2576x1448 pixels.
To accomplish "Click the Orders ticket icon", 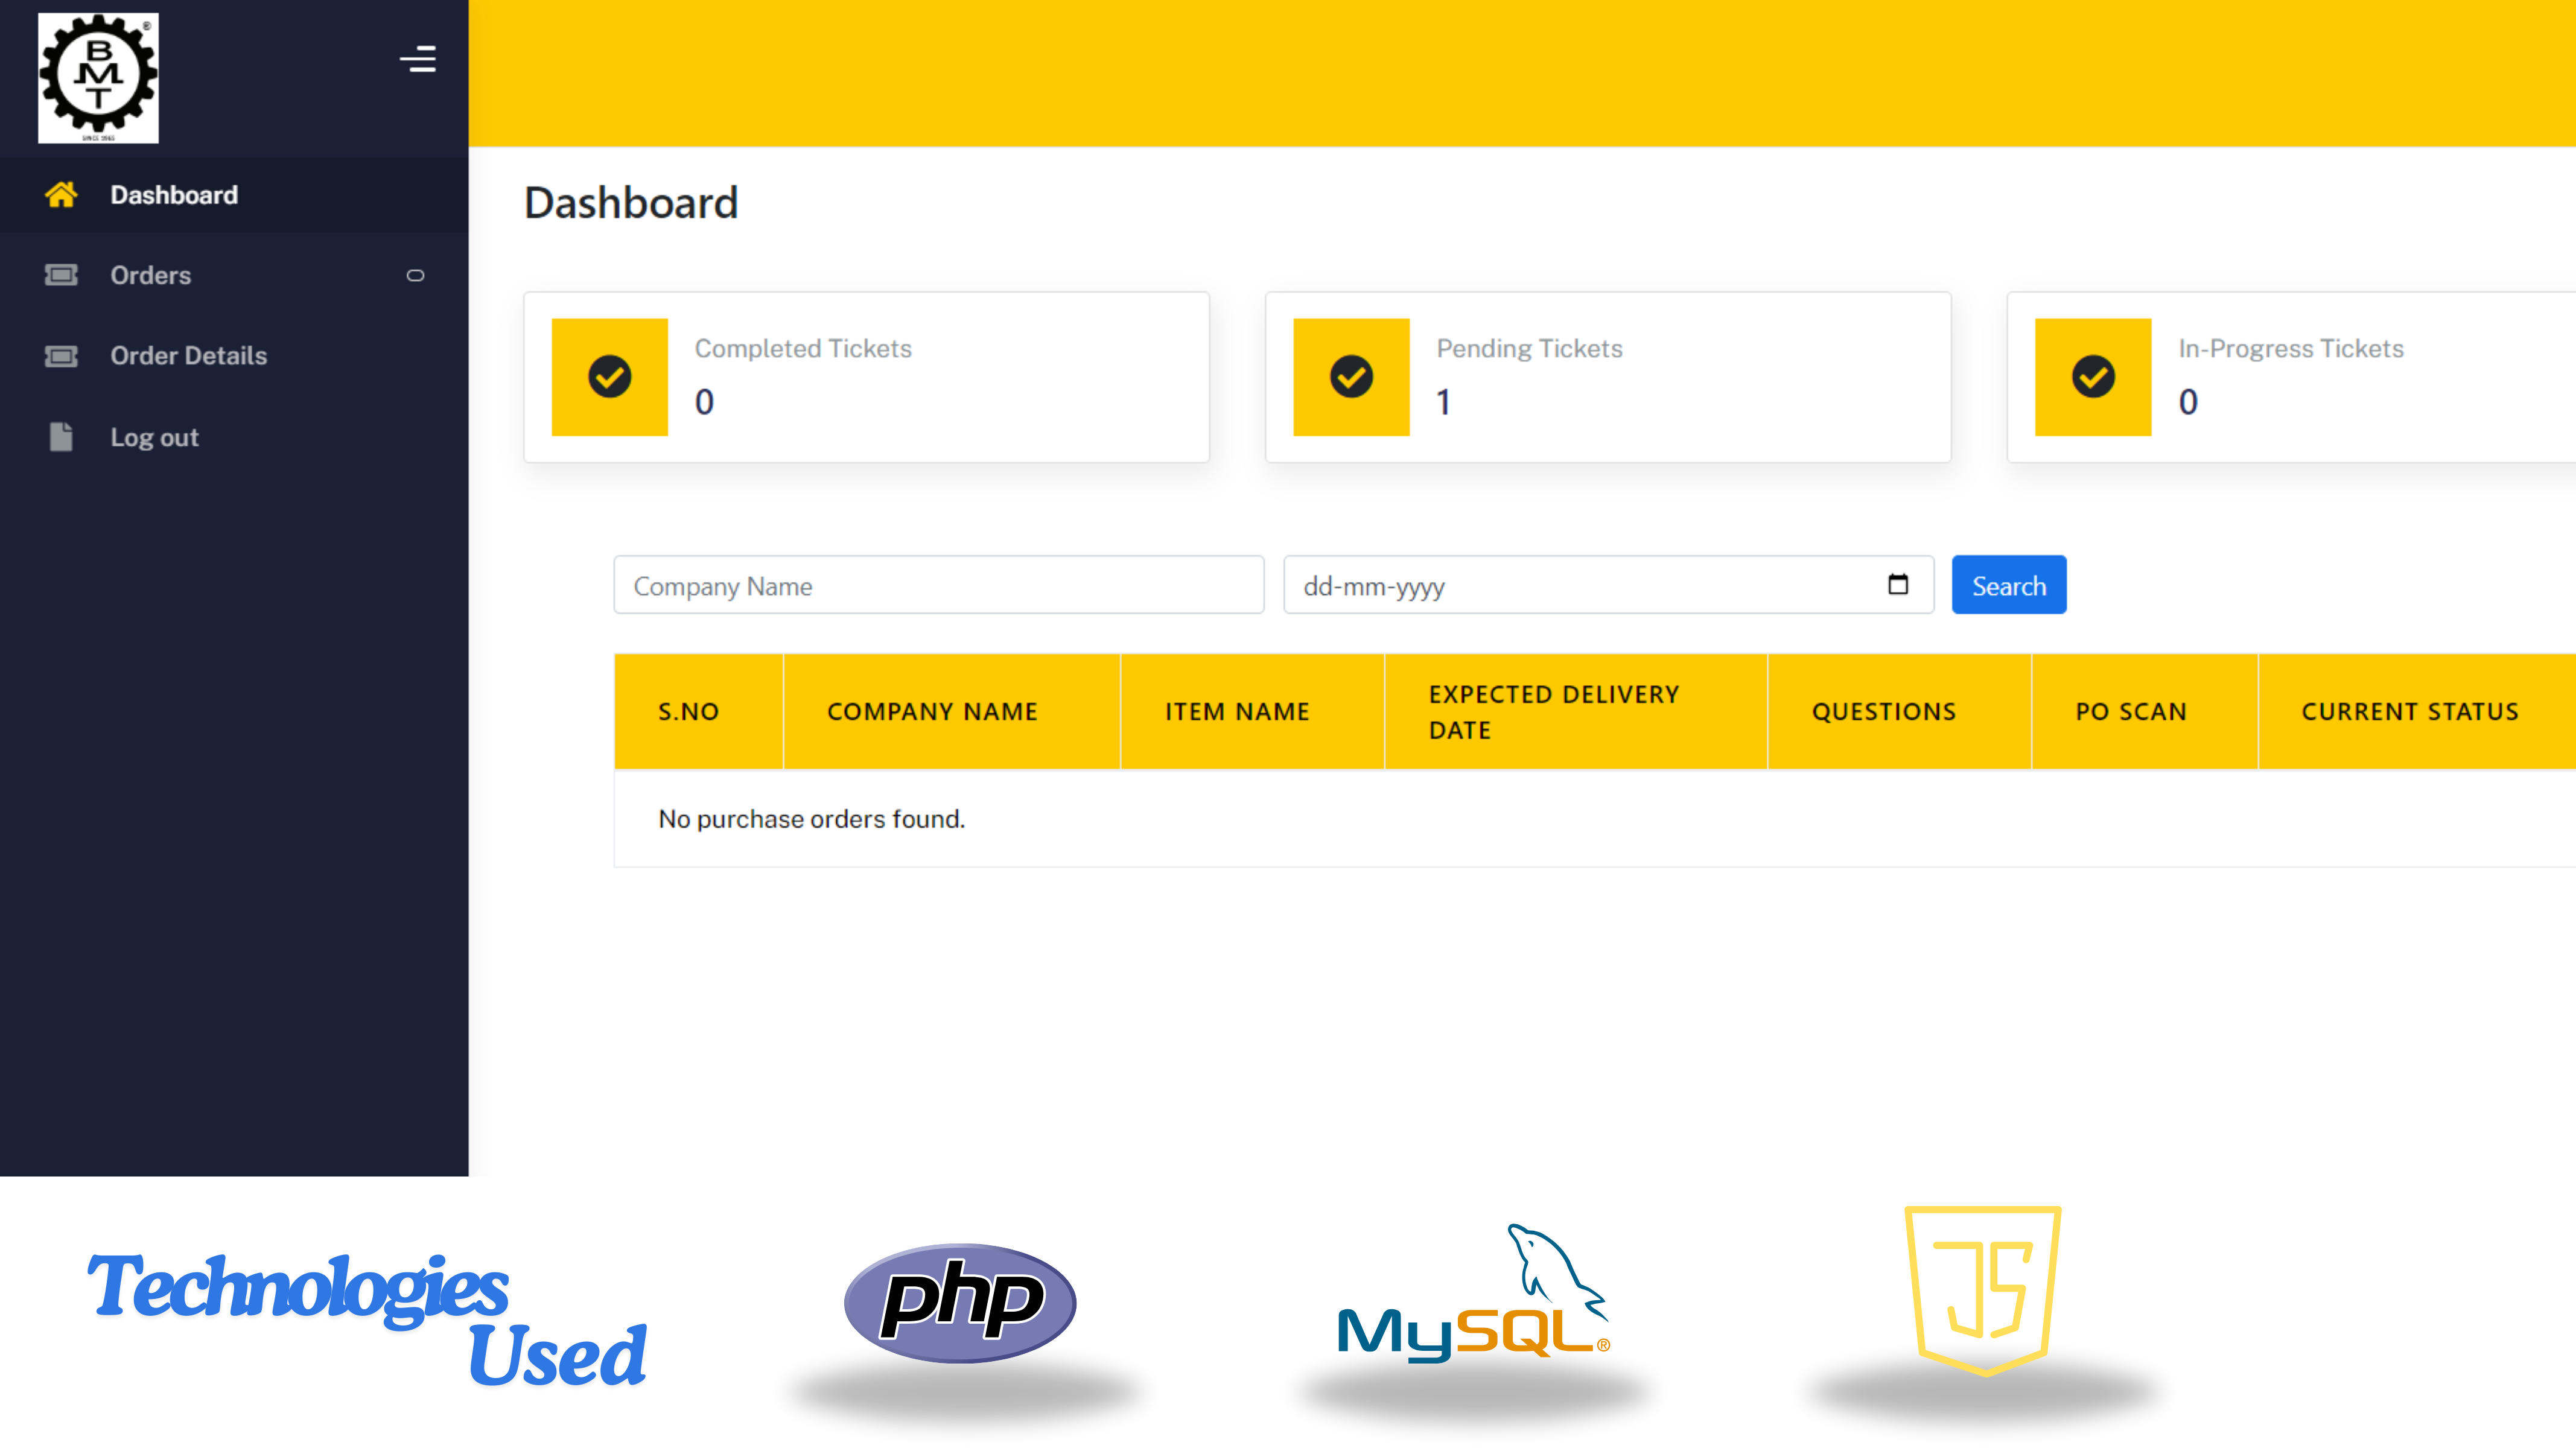I will (x=61, y=275).
